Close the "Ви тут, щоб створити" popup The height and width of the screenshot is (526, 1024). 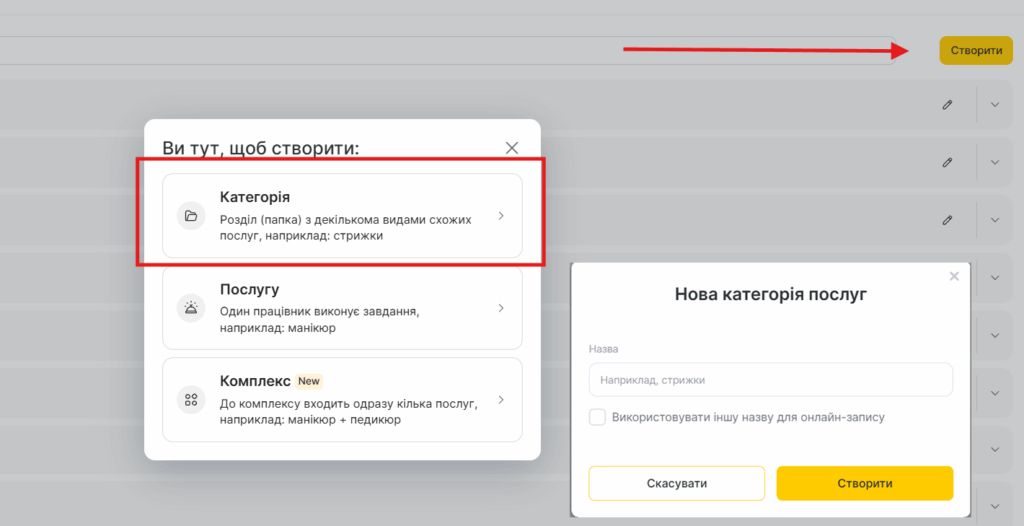point(512,148)
